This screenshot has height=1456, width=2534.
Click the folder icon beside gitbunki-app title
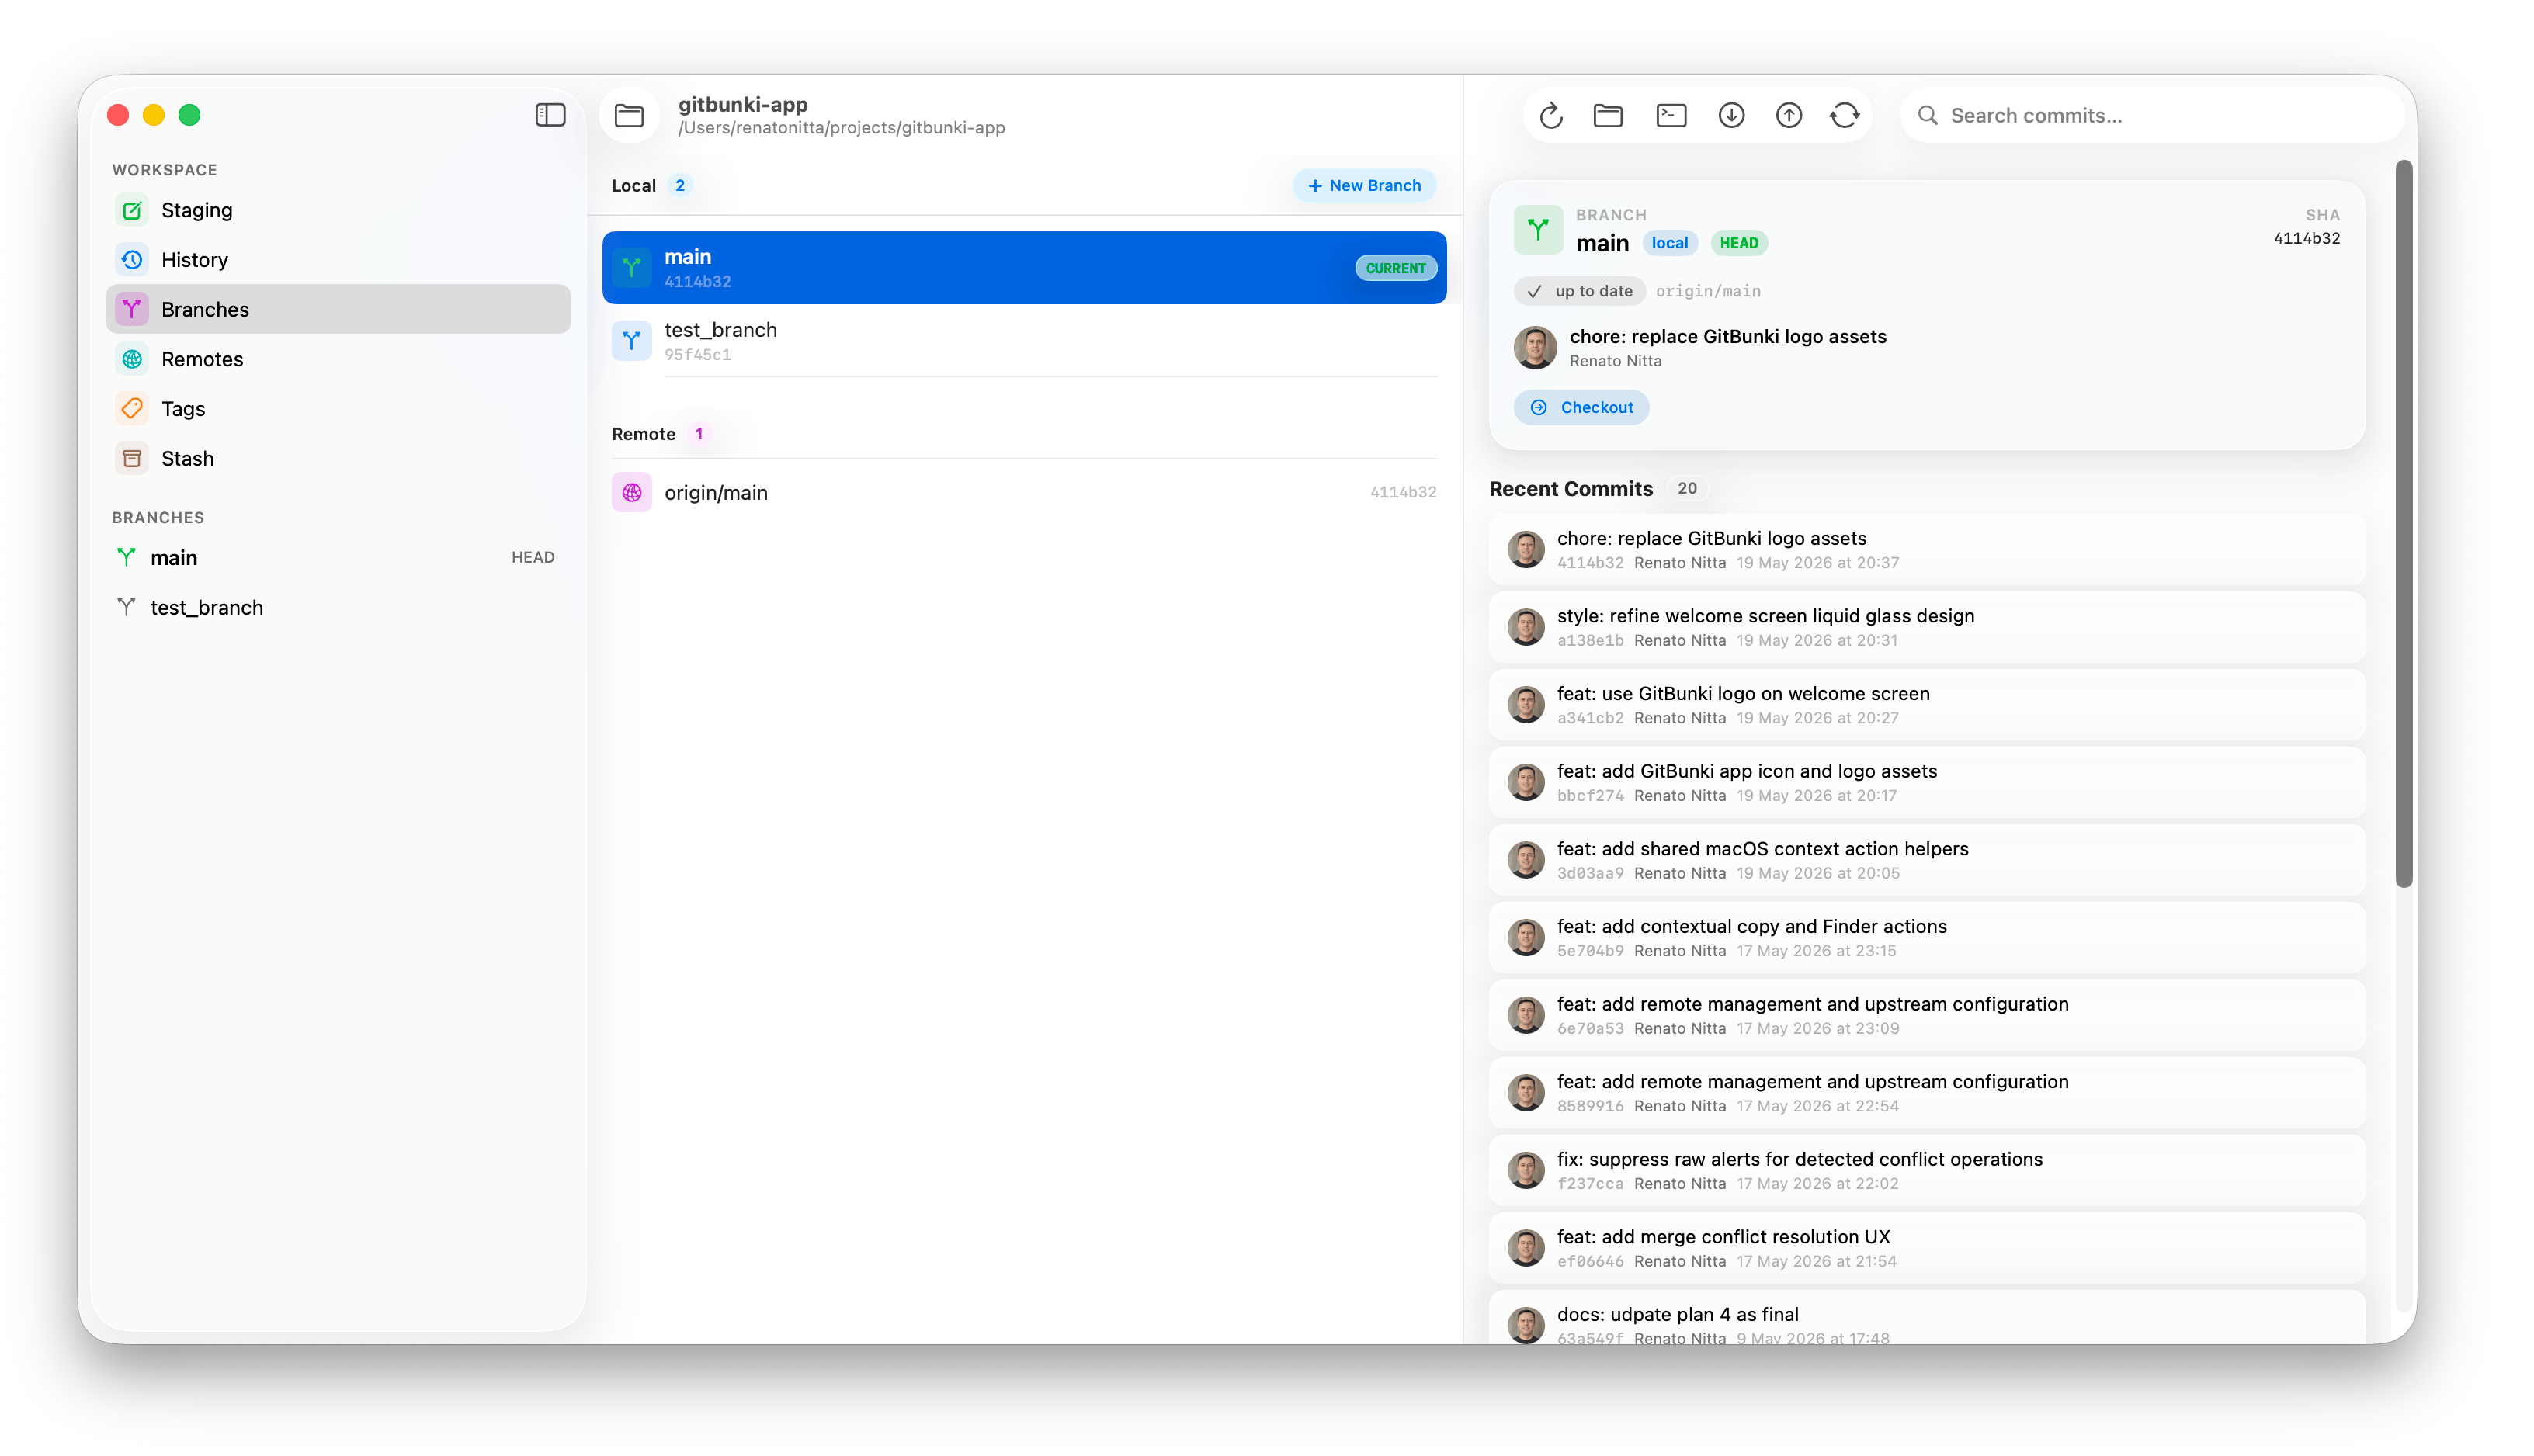(629, 115)
